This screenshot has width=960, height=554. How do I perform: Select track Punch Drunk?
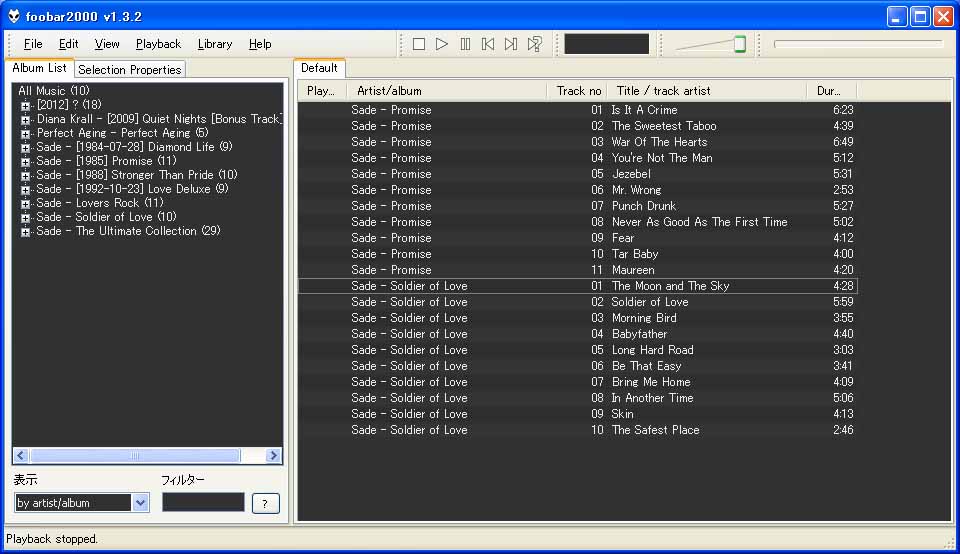point(577,206)
